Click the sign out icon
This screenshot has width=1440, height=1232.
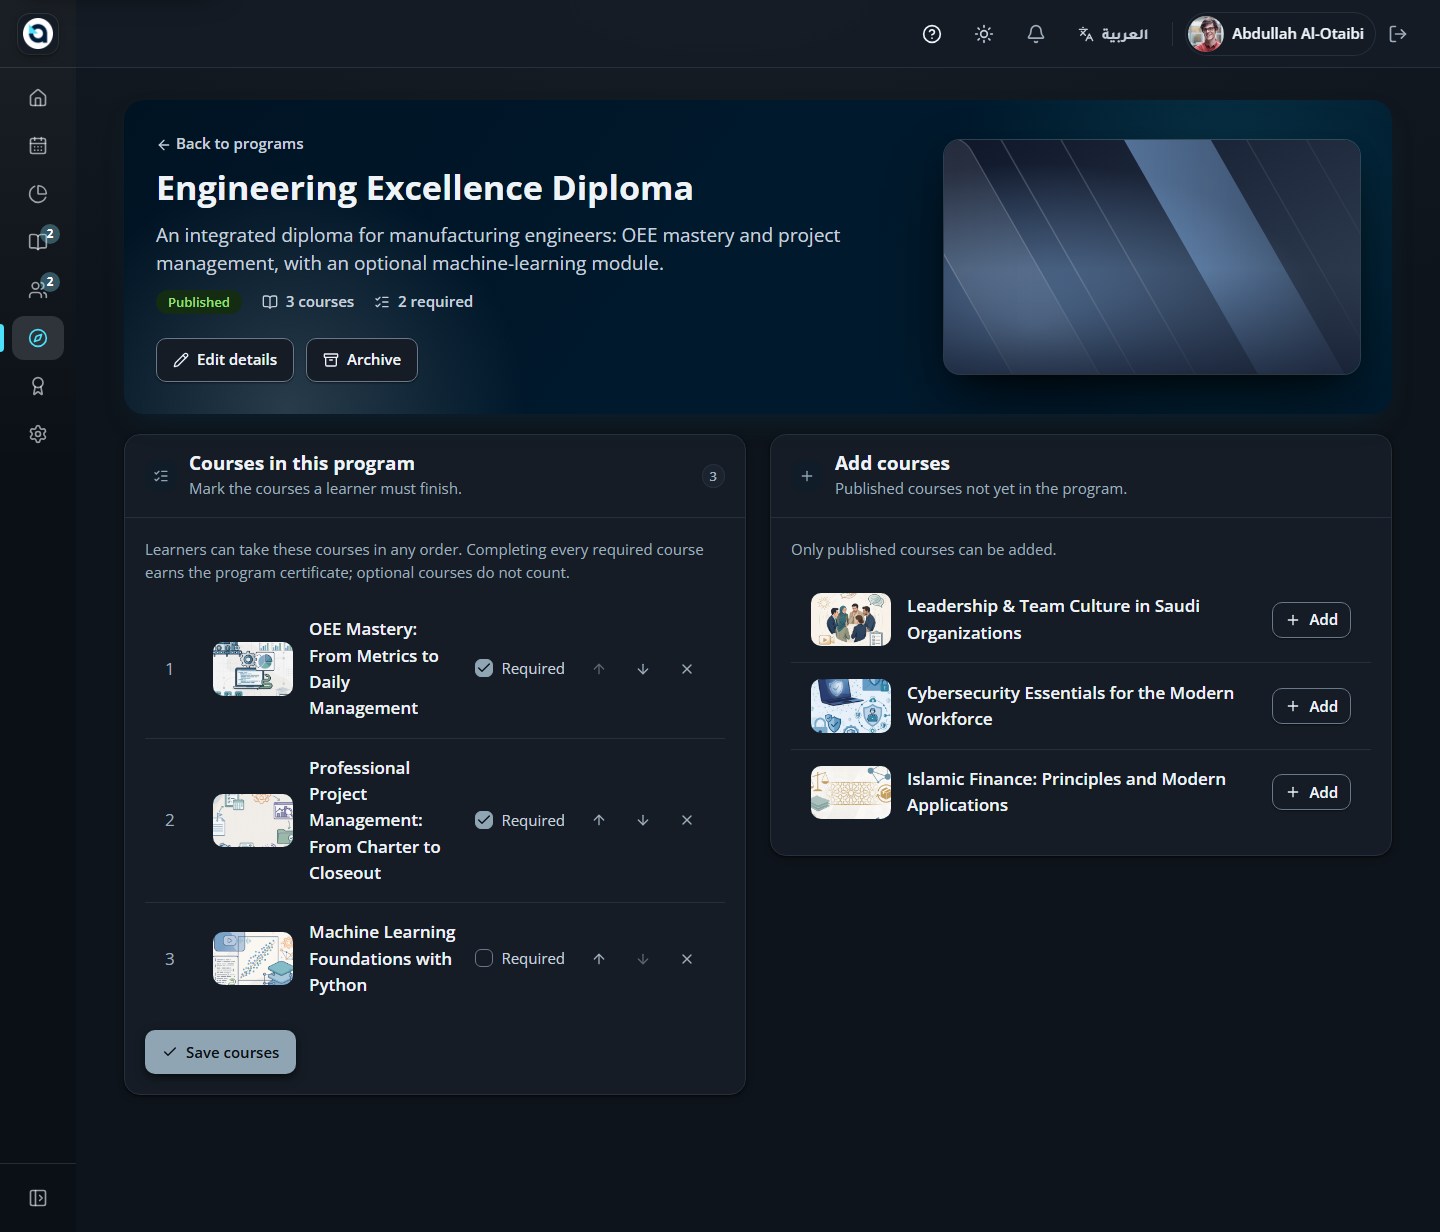(1398, 34)
